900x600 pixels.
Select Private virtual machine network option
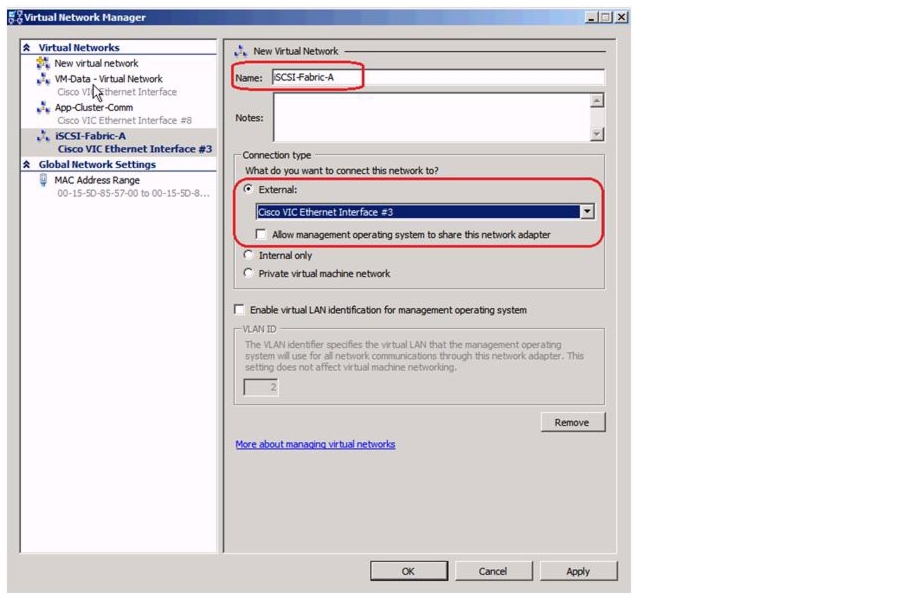pyautogui.click(x=248, y=273)
